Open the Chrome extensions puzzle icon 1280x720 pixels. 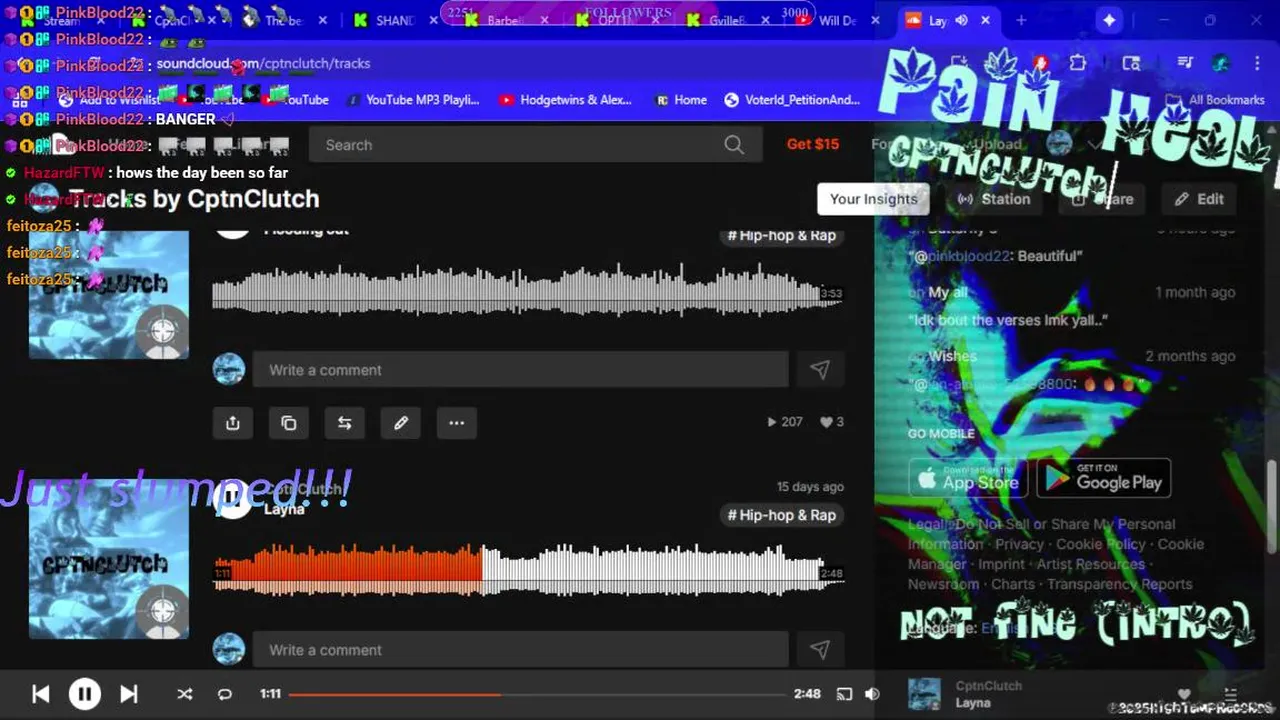click(x=1077, y=63)
